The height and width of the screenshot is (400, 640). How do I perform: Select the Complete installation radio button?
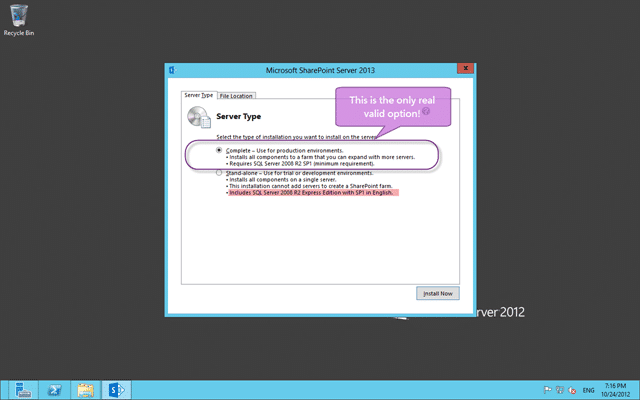click(x=219, y=150)
